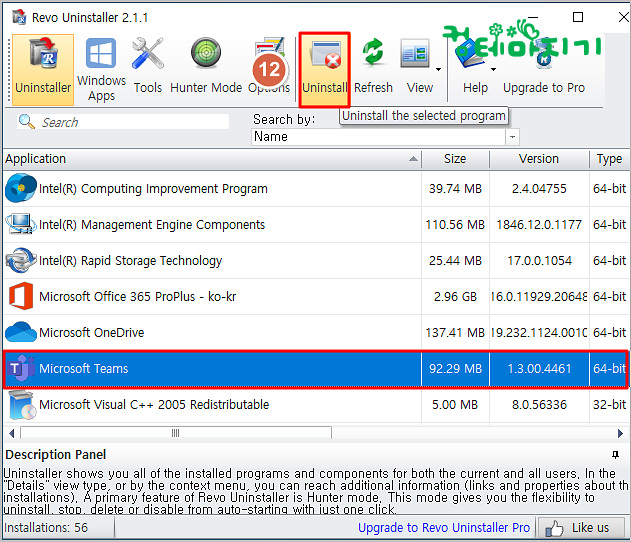
Task: Click the 32-bit type cell
Action: 609,404
